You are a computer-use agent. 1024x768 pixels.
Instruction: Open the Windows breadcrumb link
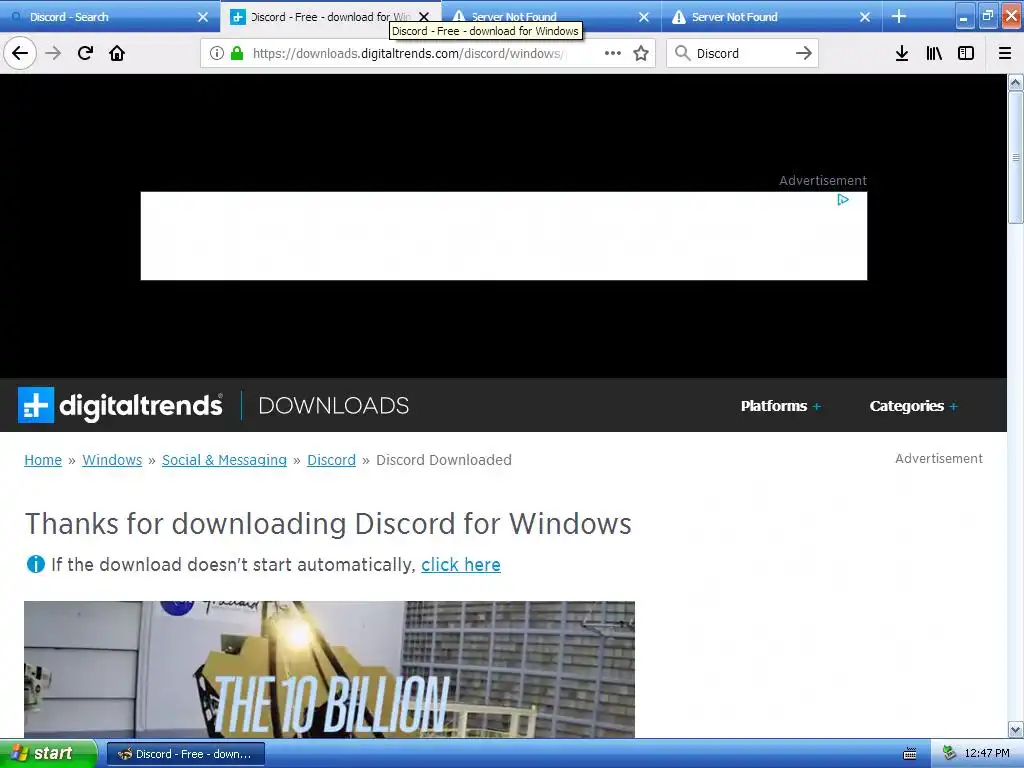pos(112,460)
